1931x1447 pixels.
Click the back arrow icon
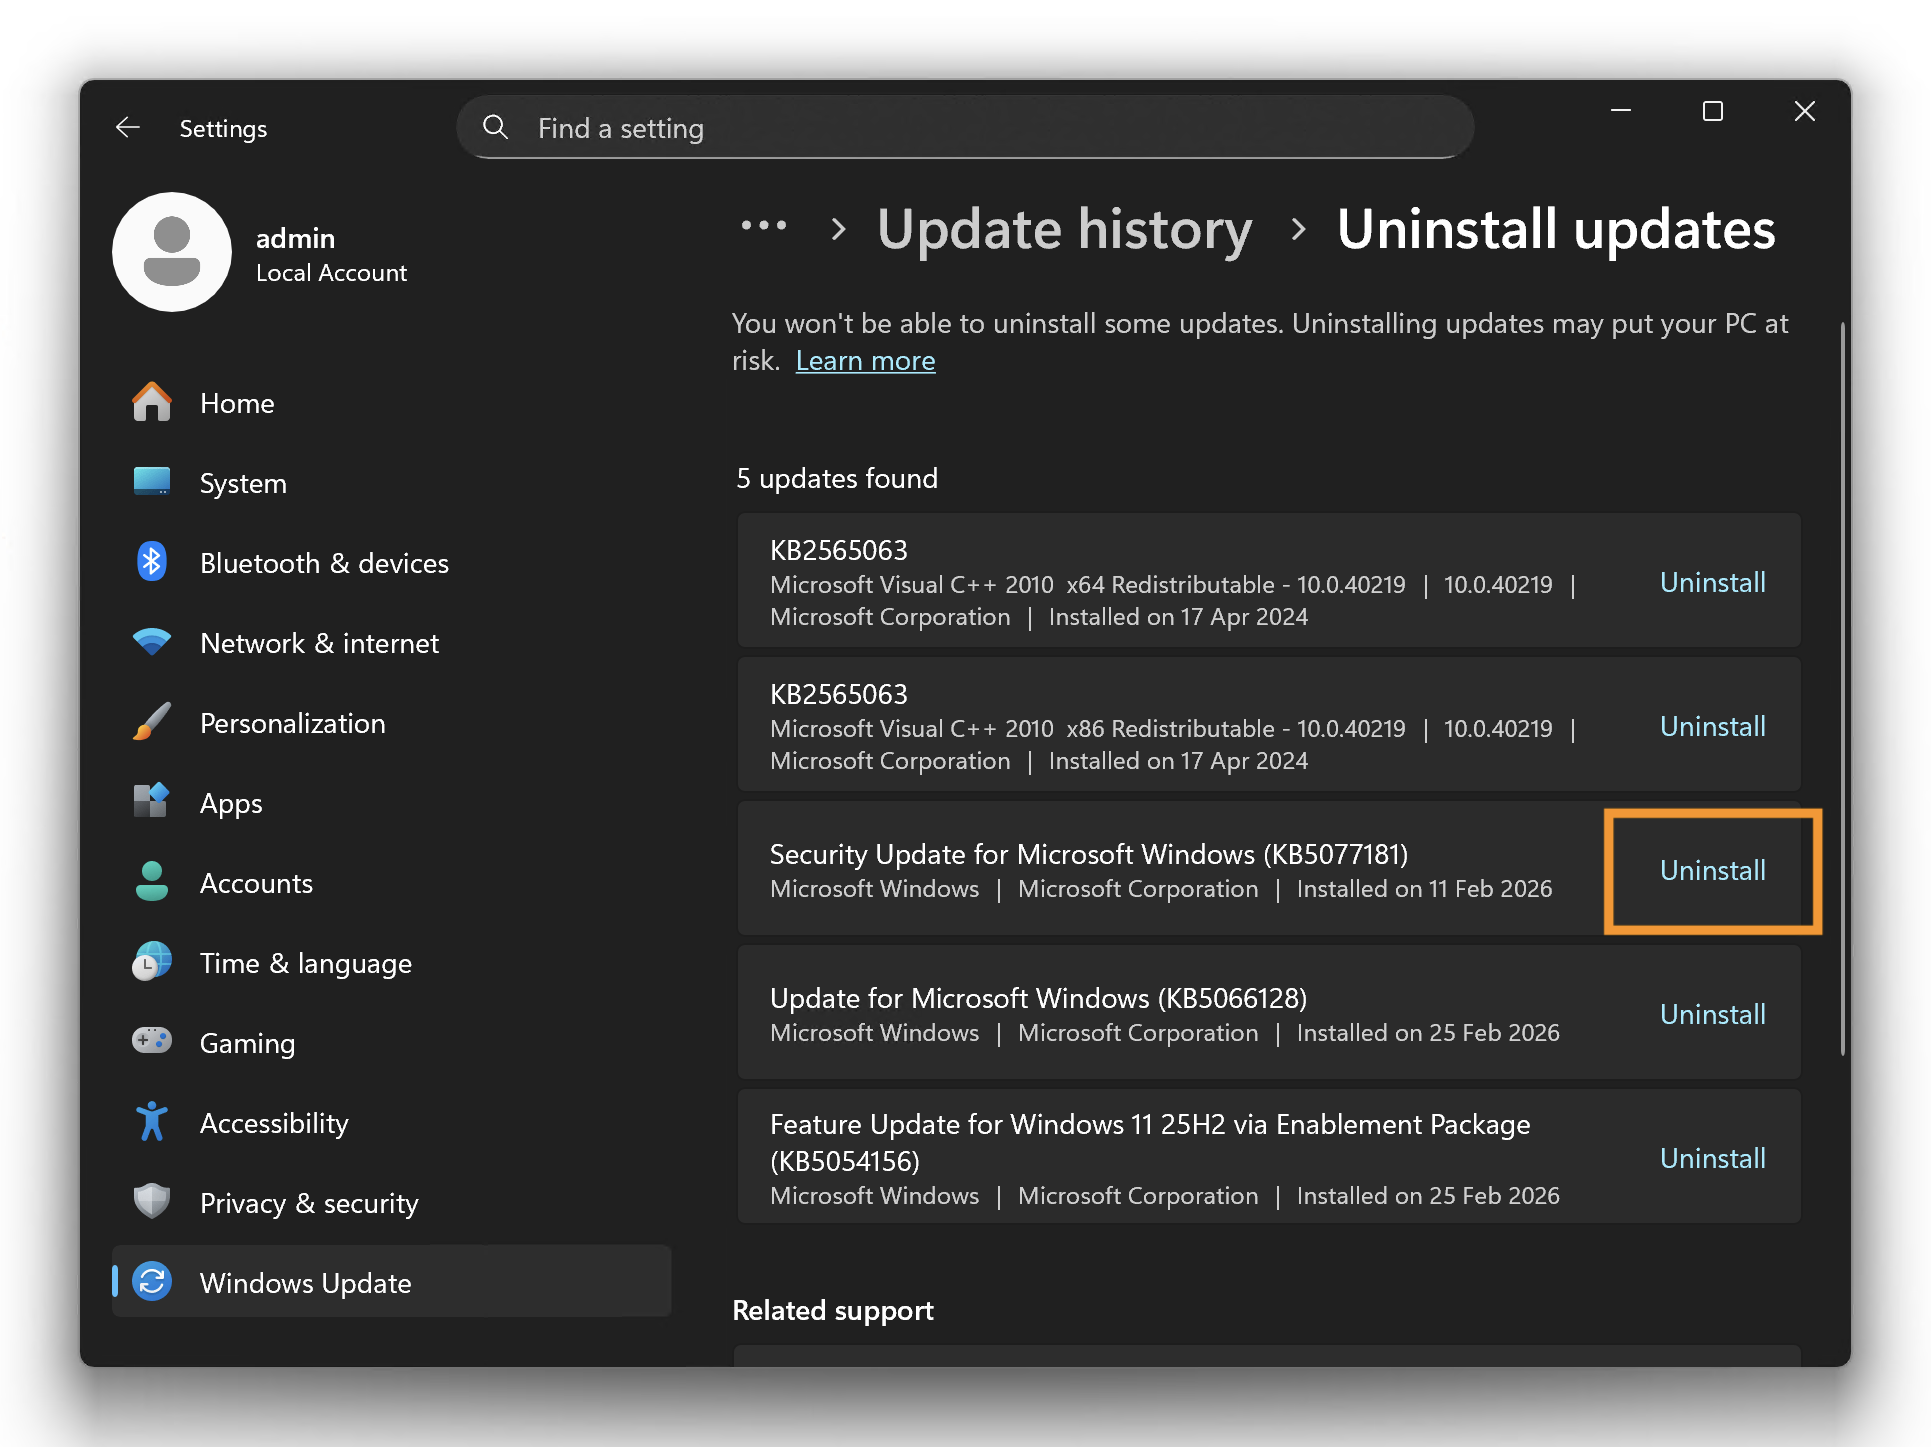click(128, 128)
